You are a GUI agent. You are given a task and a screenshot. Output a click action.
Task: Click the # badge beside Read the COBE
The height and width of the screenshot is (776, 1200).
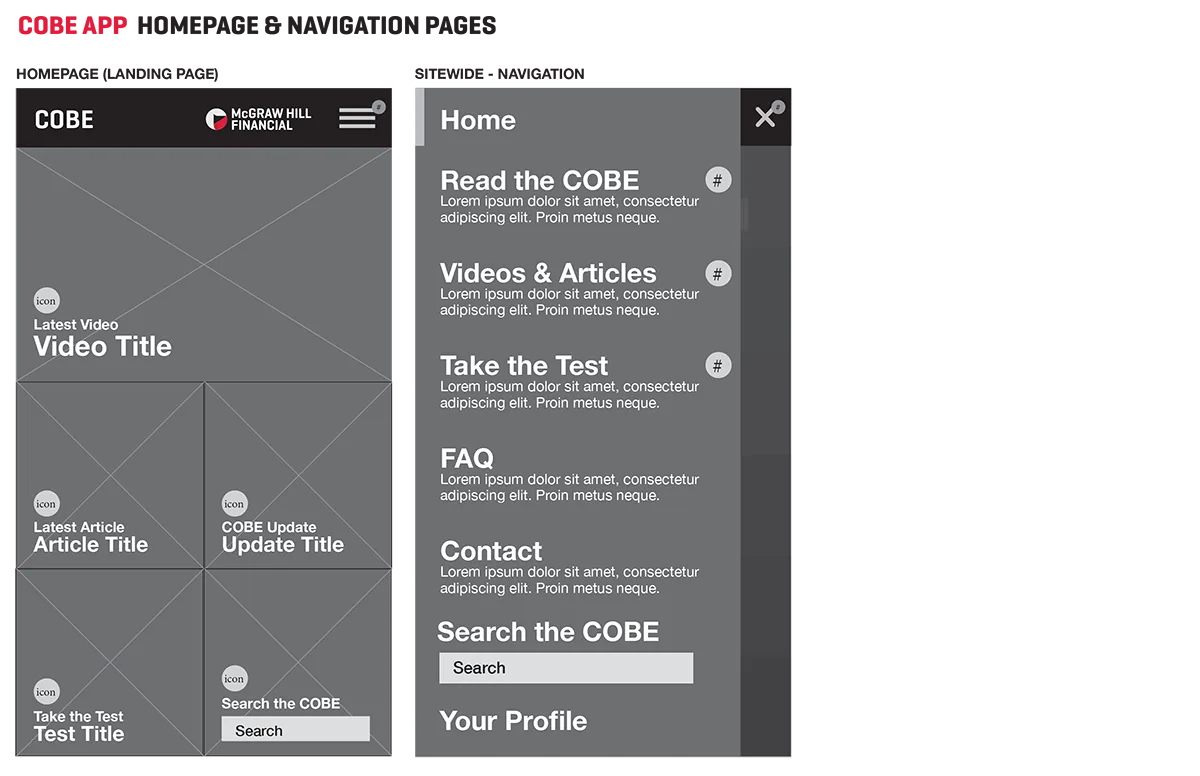pos(718,181)
